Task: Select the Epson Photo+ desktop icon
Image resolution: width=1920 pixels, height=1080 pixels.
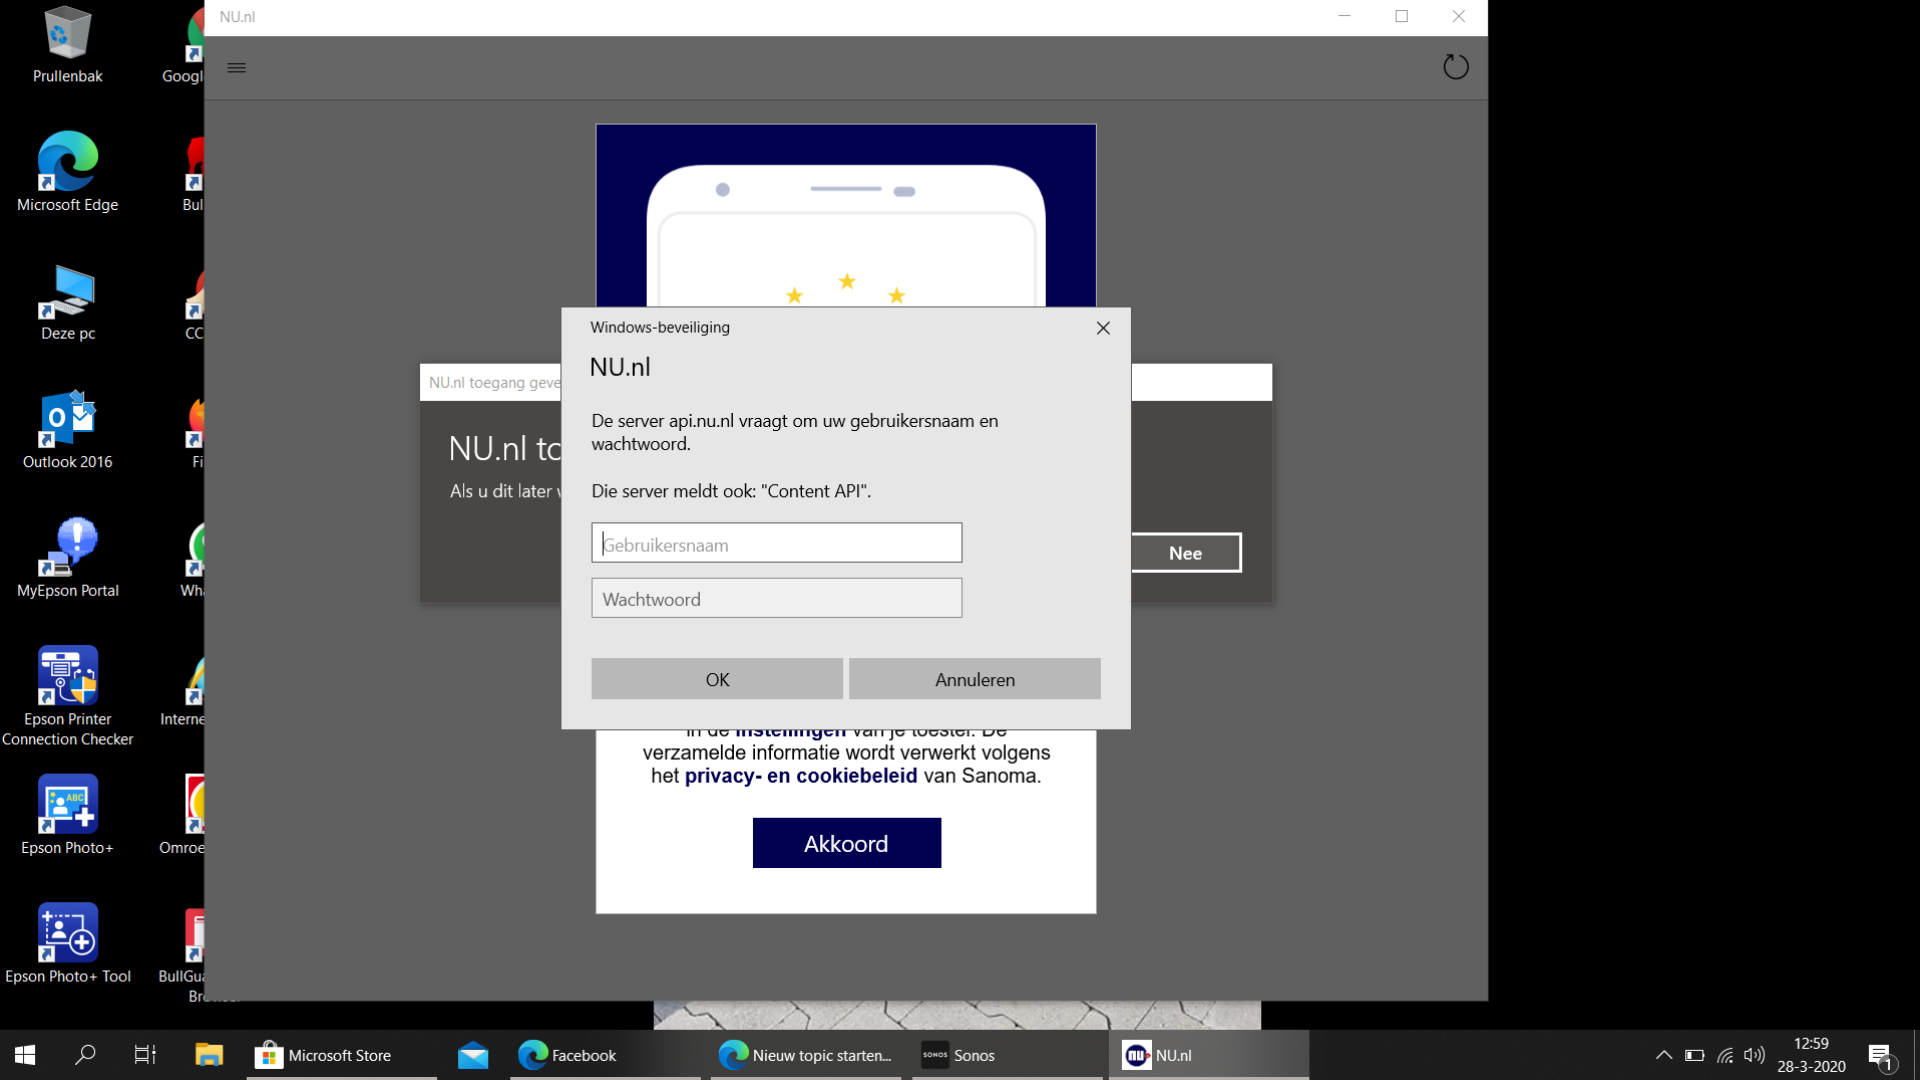Action: point(68,816)
